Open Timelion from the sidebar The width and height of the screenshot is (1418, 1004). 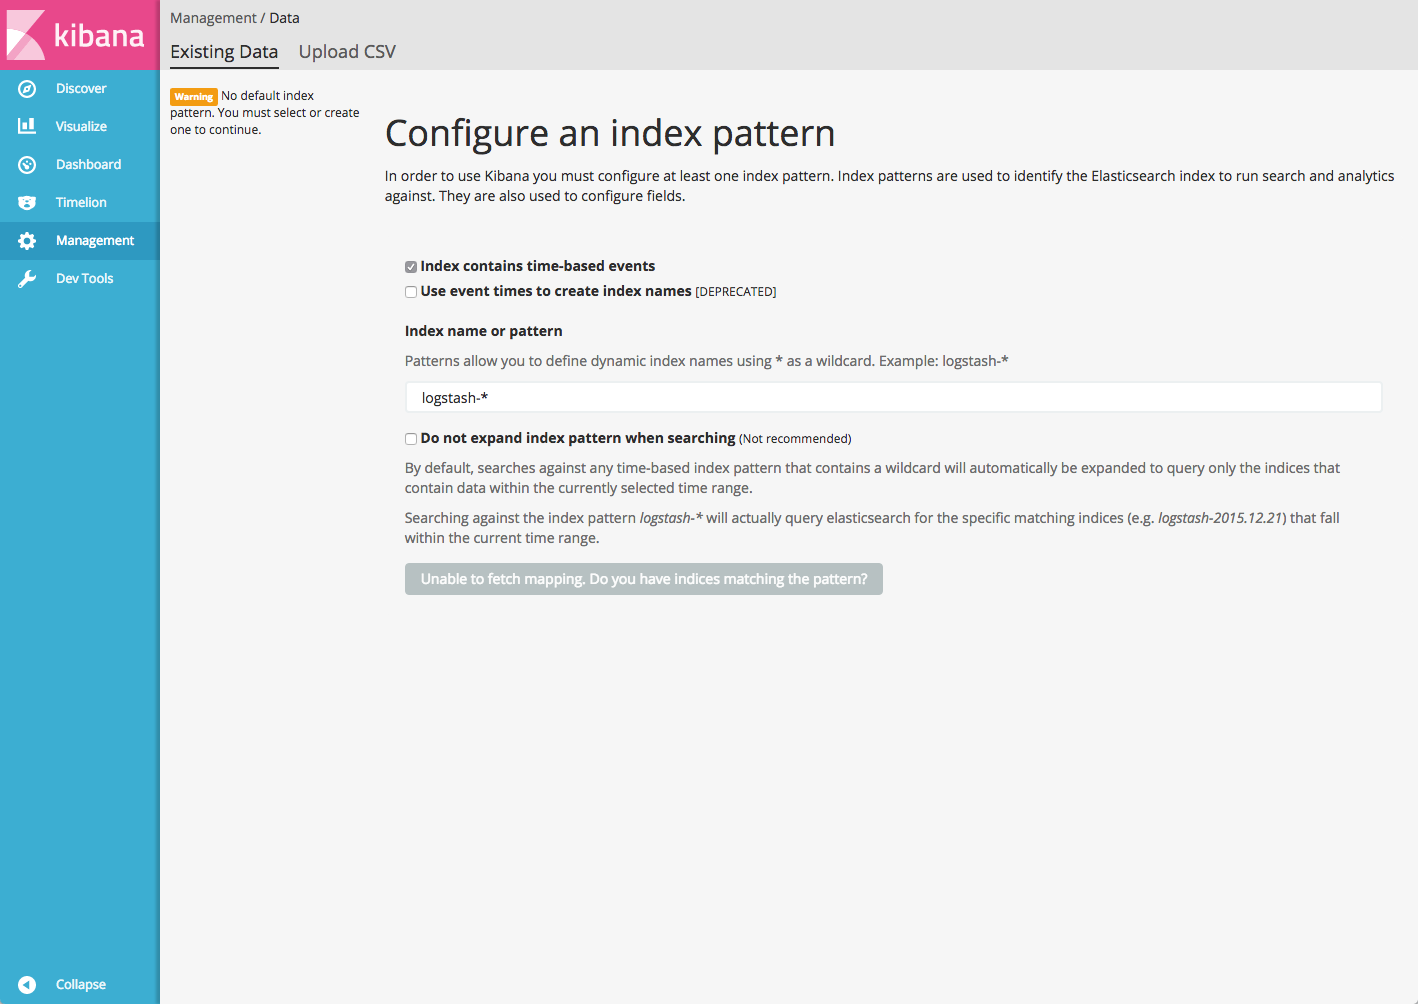(x=81, y=203)
